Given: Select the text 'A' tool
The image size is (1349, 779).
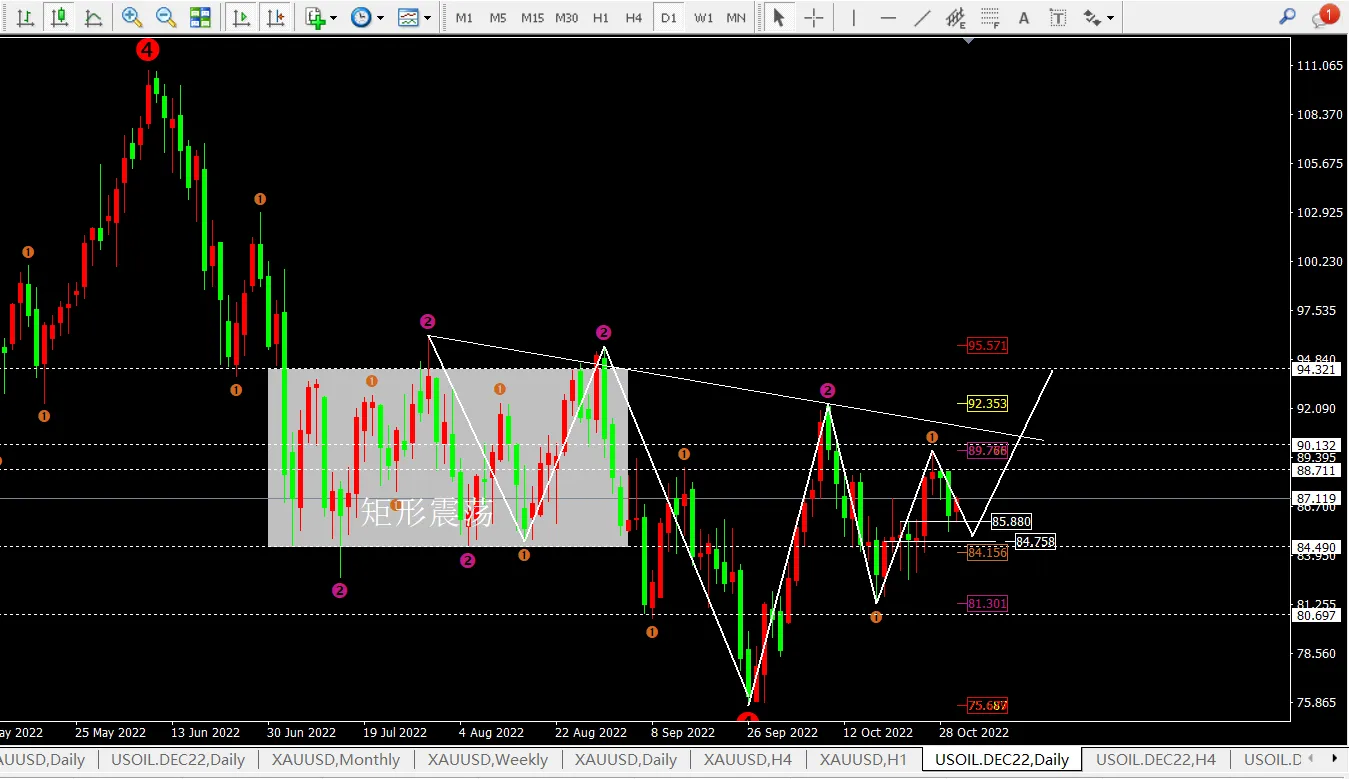Looking at the screenshot, I should (1024, 17).
